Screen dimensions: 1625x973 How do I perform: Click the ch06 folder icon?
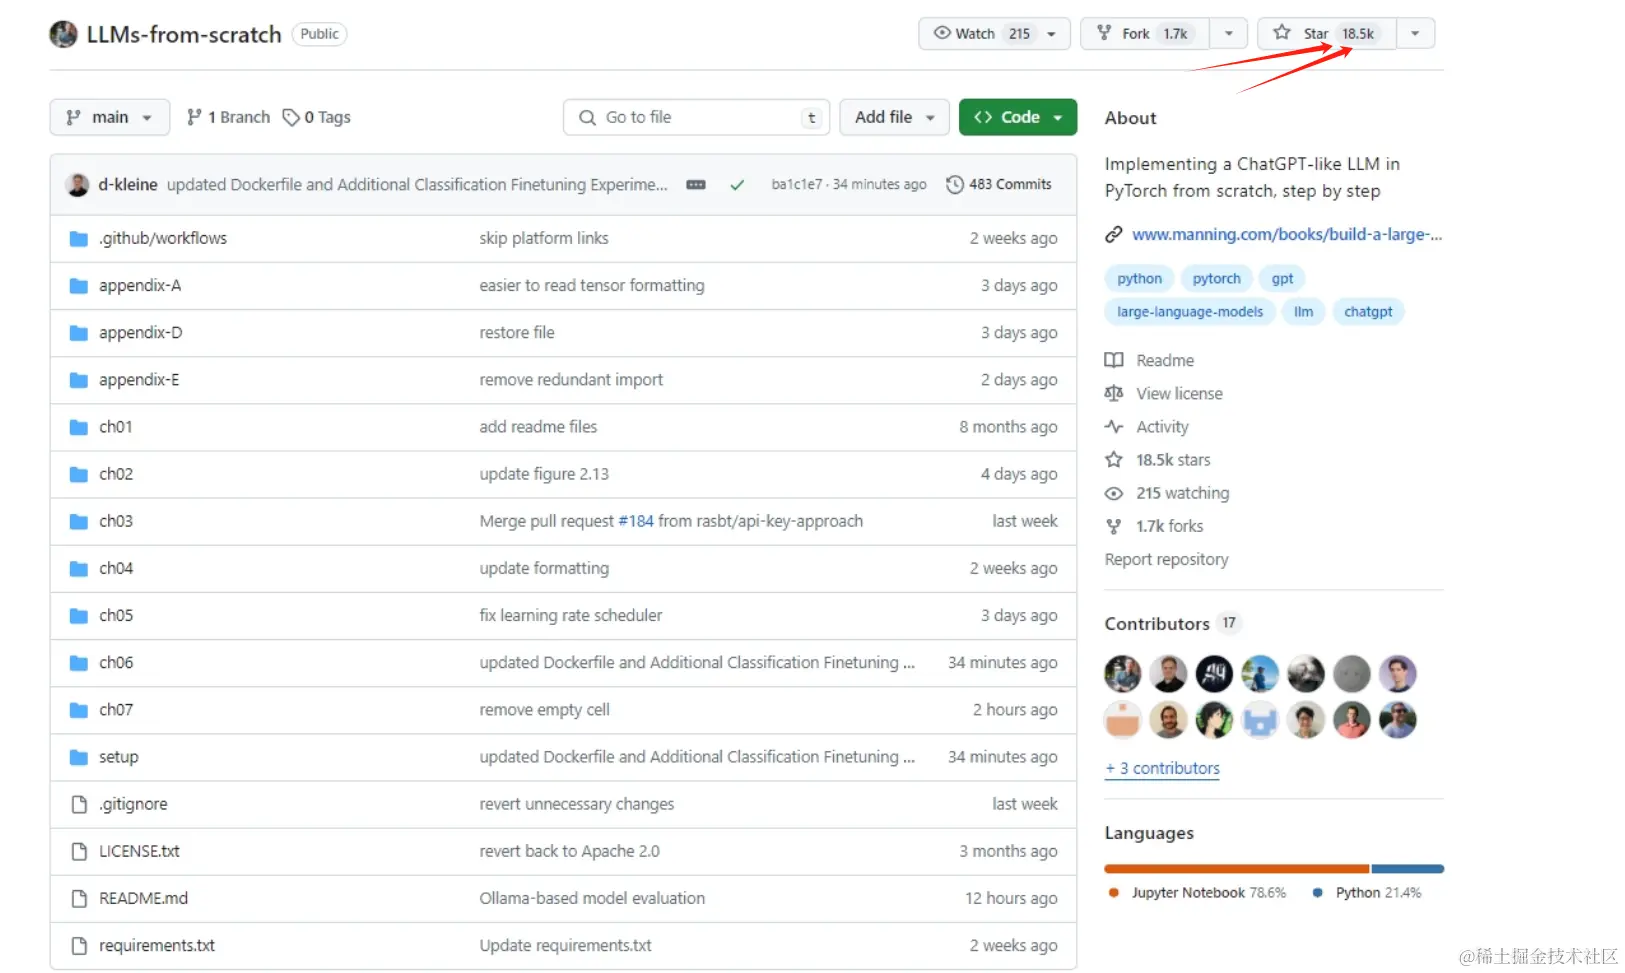pos(79,663)
